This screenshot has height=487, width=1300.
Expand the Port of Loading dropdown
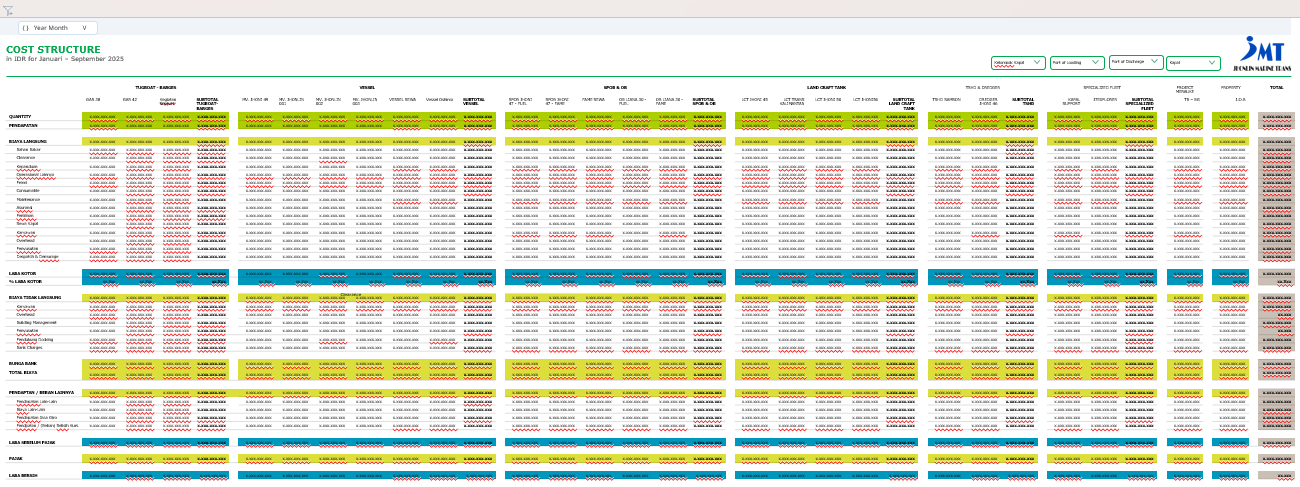(x=1077, y=62)
